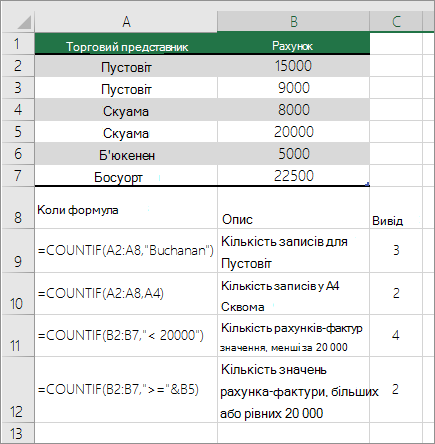Click the =COUNTIF(A2:A8,"Buchanan") formula cell
The width and height of the screenshot is (435, 444).
pos(126,251)
